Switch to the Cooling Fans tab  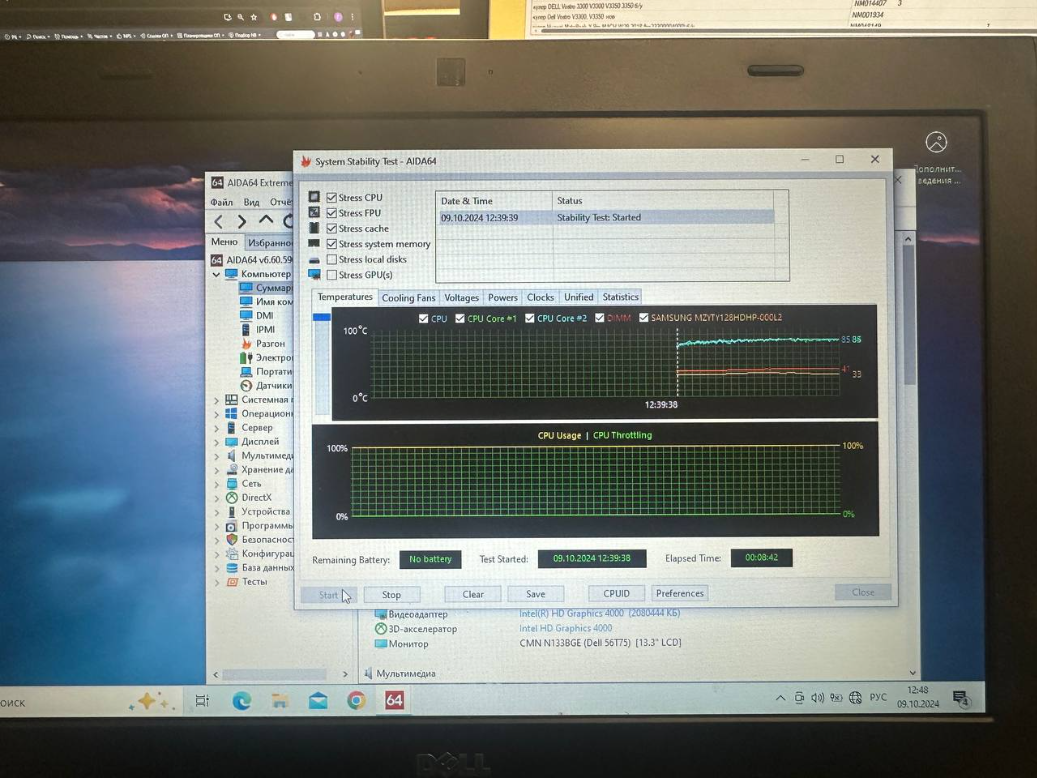click(409, 298)
